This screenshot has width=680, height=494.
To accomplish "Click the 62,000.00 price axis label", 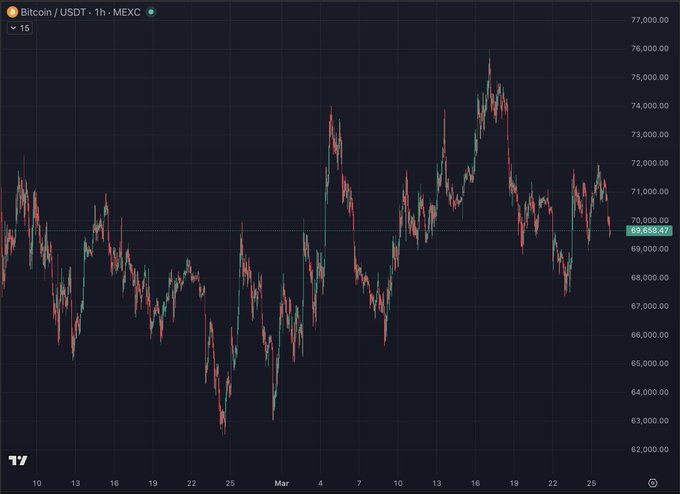I will tap(649, 449).
